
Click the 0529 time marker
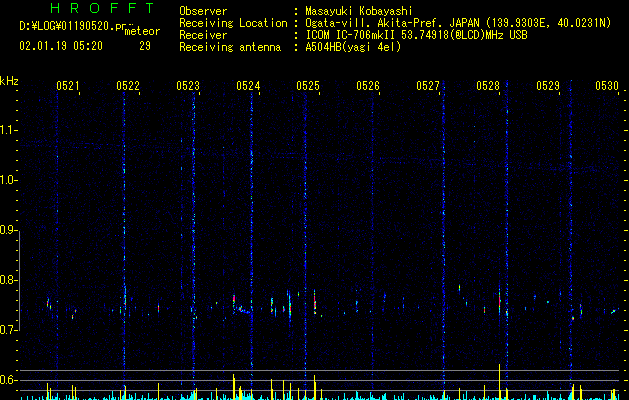(x=548, y=86)
